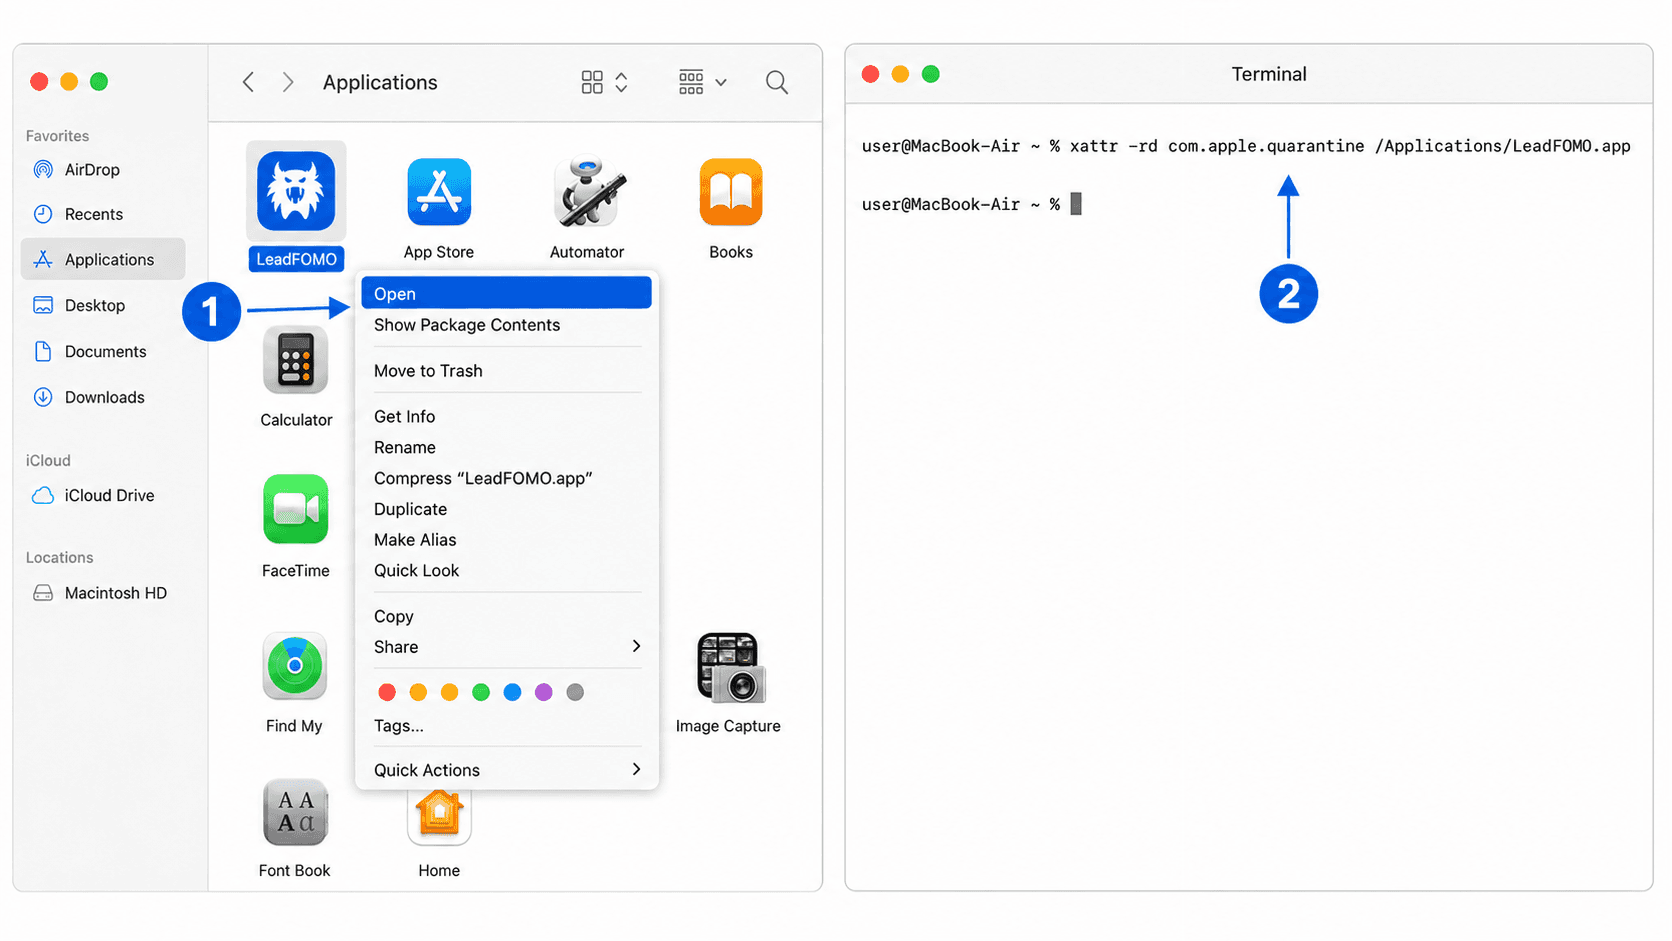Go forward with the Finder forward arrow

(288, 82)
